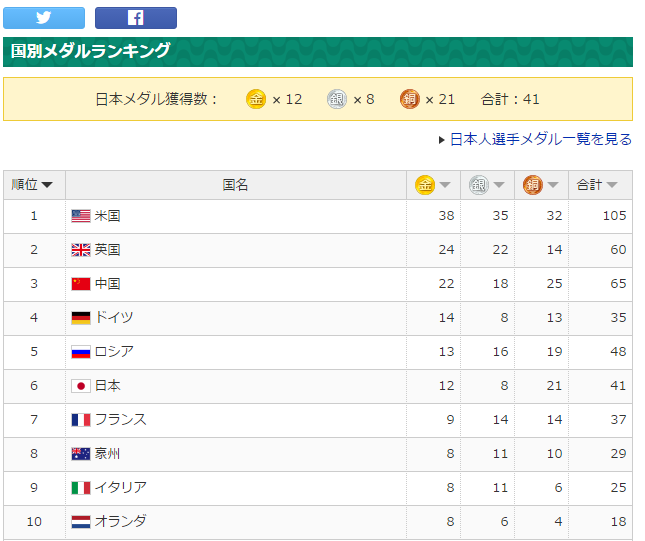Click the Australia flag icon beside 豪州
Viewport: 645px width, 541px height.
(81, 454)
